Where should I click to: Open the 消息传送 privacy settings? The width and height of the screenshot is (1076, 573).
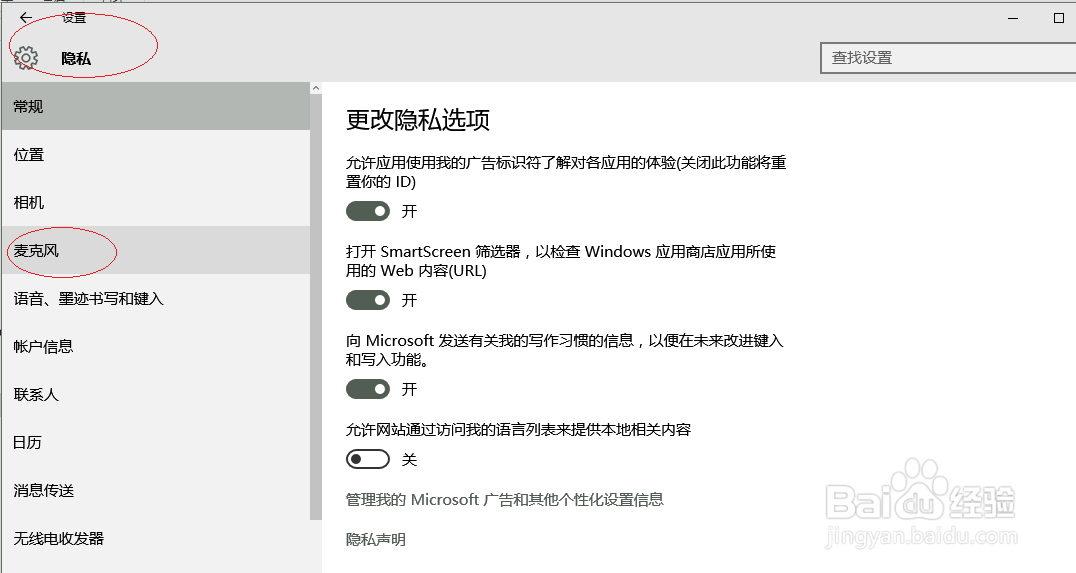click(x=156, y=491)
